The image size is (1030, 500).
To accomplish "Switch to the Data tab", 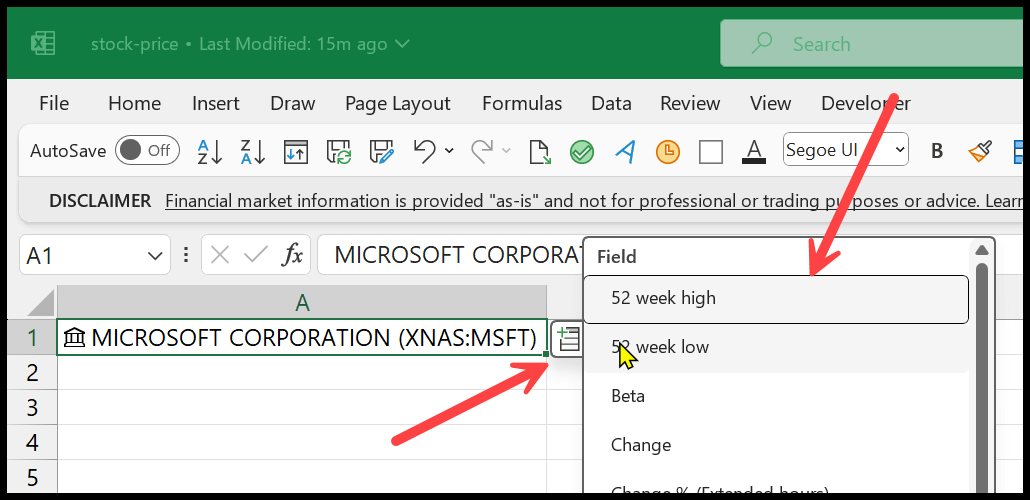I will pos(611,104).
